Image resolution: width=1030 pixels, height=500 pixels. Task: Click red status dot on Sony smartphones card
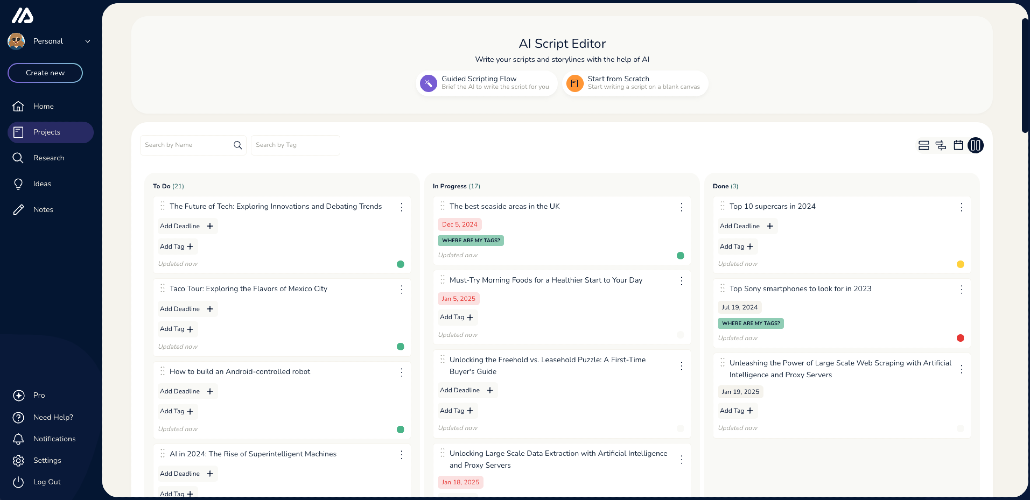click(960, 338)
